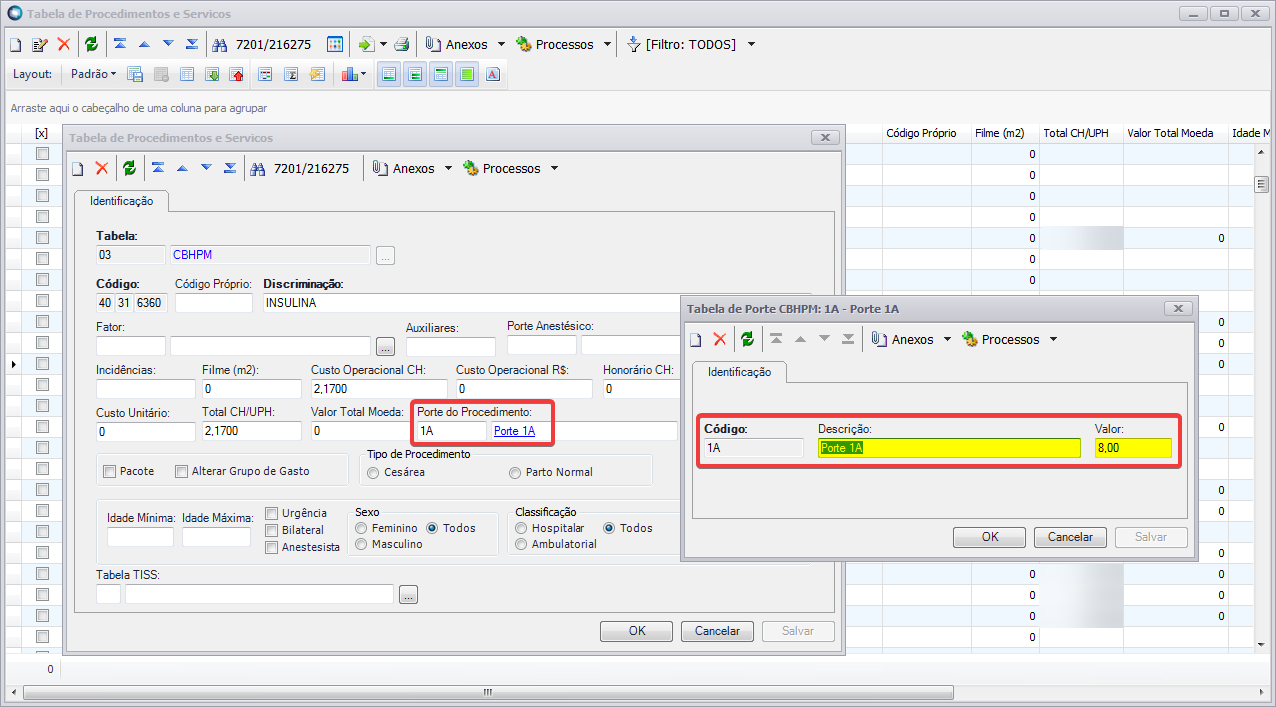Click new record icon in Tabela de Porte dialog
The height and width of the screenshot is (707, 1276).
tap(696, 340)
